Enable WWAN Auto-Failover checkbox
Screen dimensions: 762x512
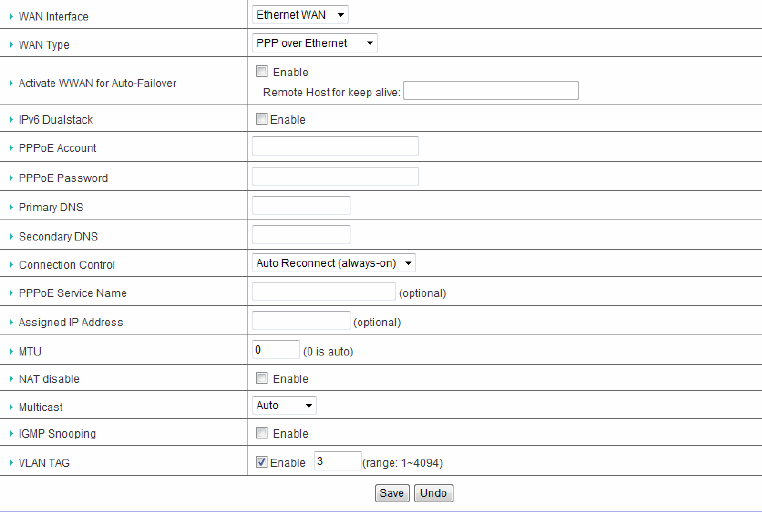(262, 72)
